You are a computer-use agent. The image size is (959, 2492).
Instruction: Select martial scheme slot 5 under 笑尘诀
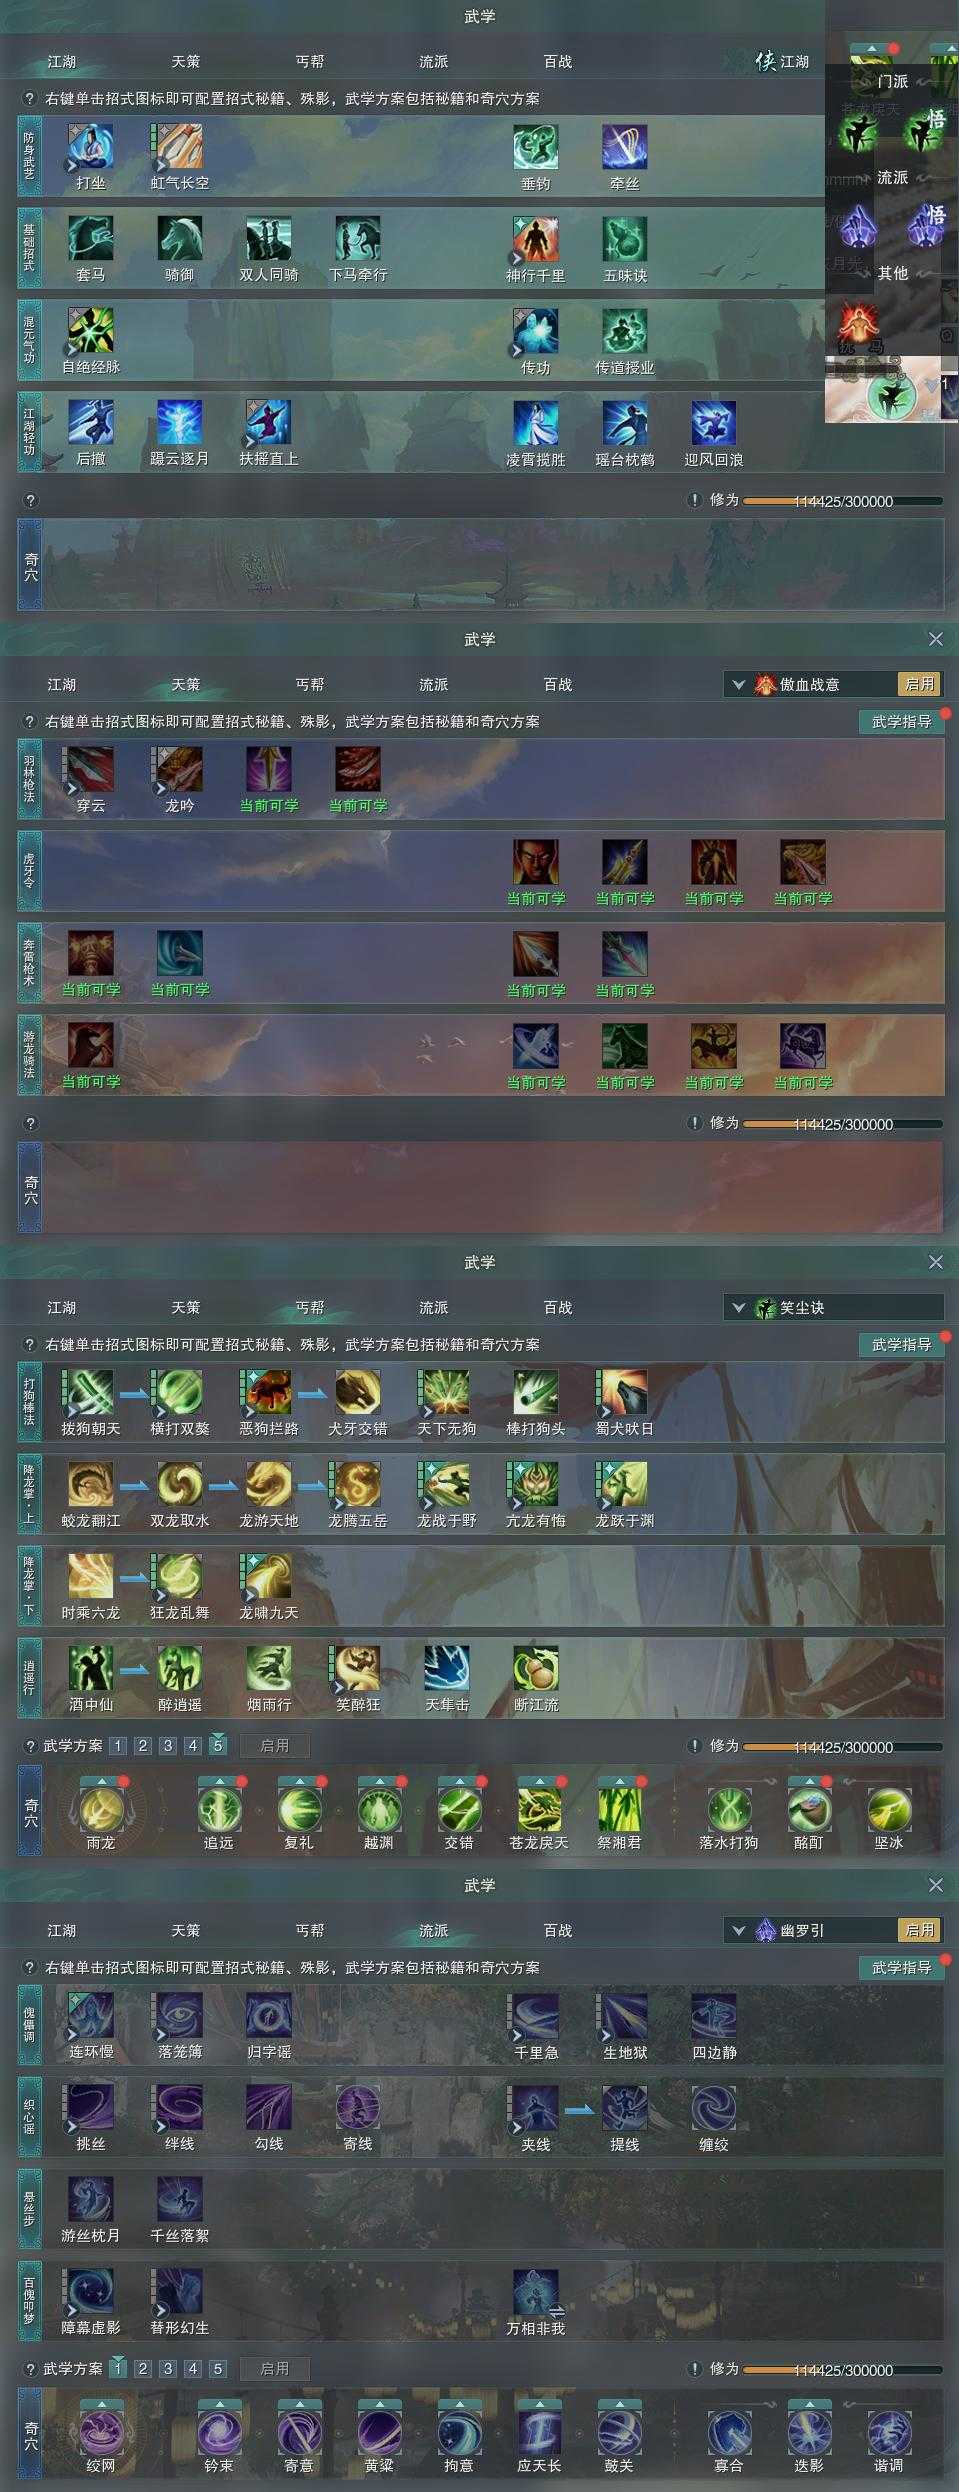(x=218, y=1746)
